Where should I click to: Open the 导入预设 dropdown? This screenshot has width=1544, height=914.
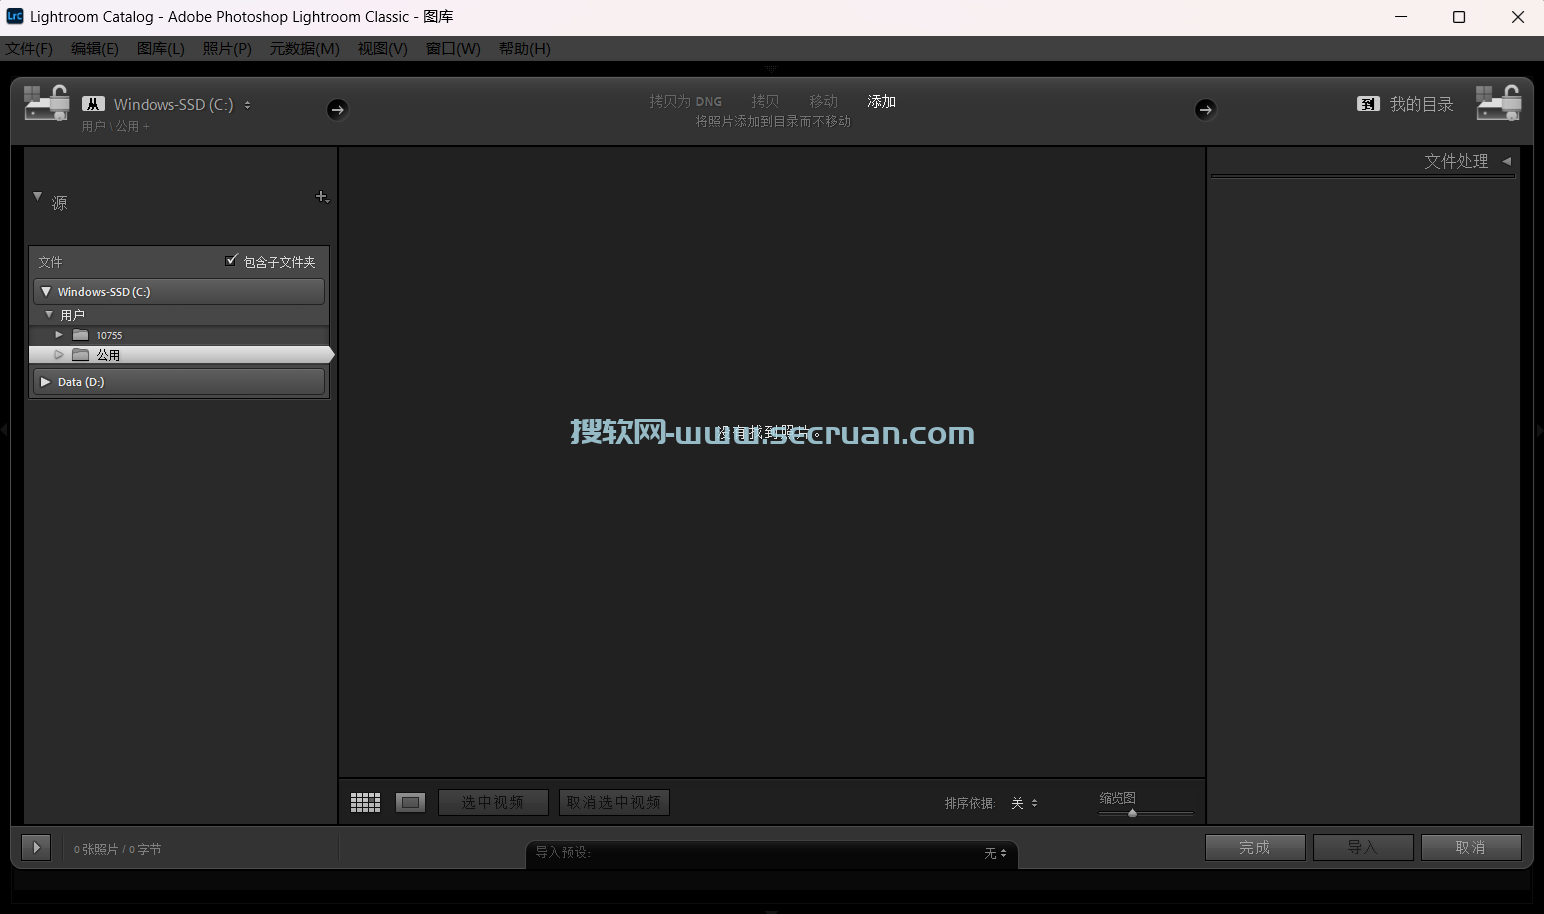[995, 853]
